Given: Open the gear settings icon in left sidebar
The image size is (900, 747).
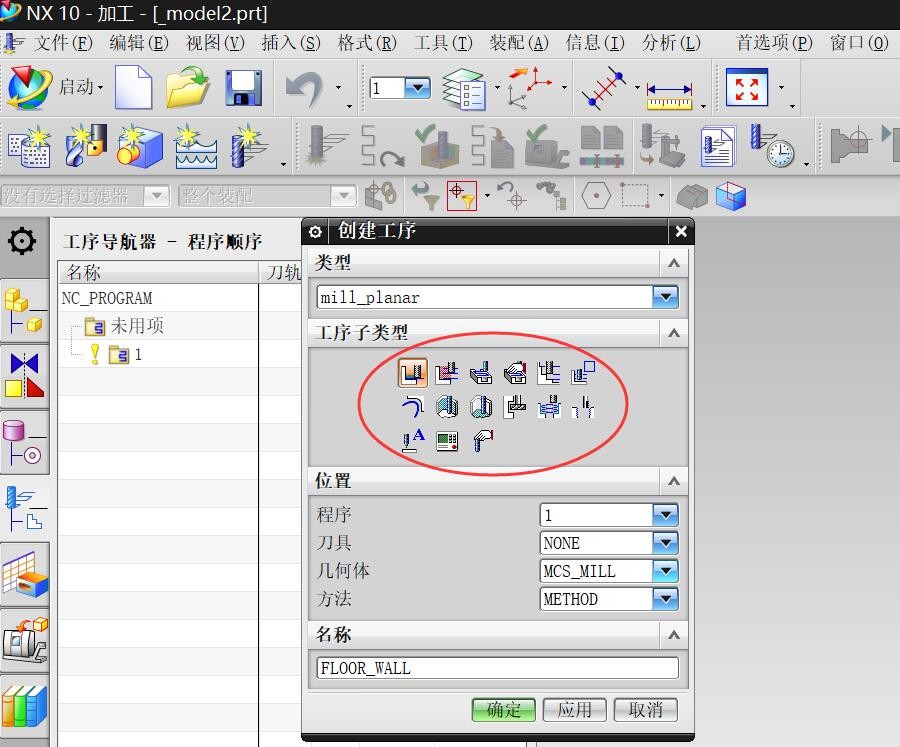Looking at the screenshot, I should point(22,241).
